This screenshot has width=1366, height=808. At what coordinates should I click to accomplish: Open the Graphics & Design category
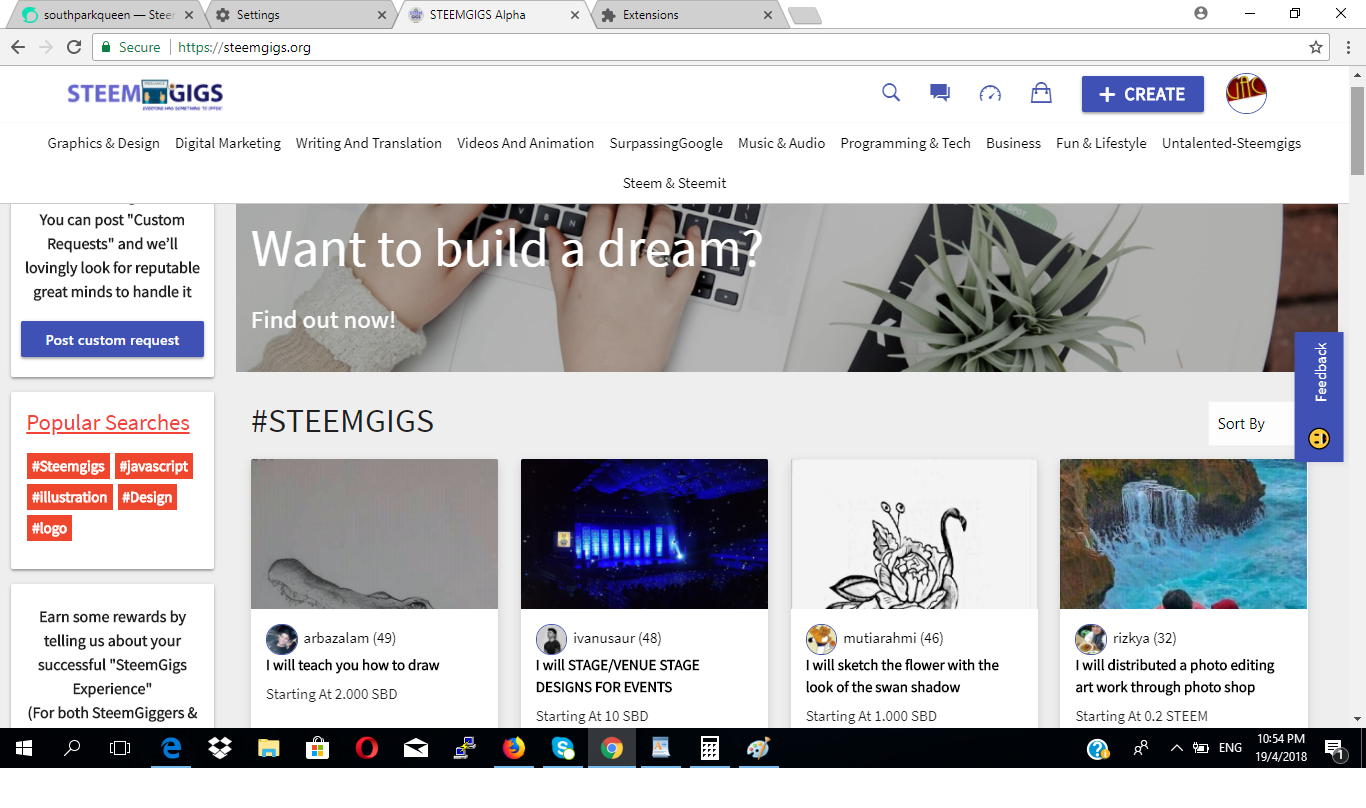(103, 143)
